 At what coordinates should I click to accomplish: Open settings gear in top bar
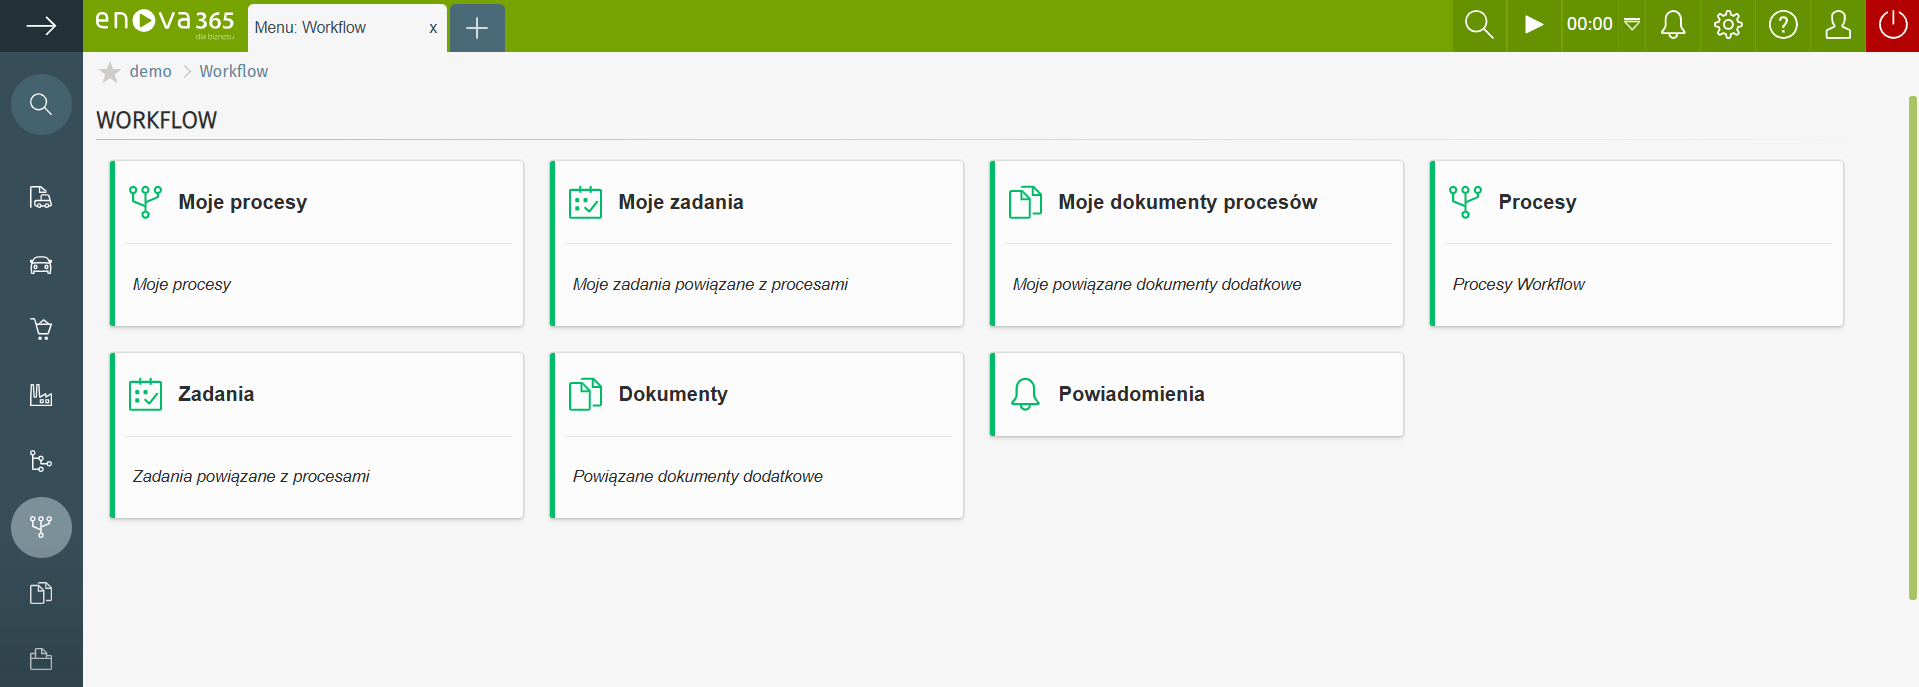point(1728,25)
